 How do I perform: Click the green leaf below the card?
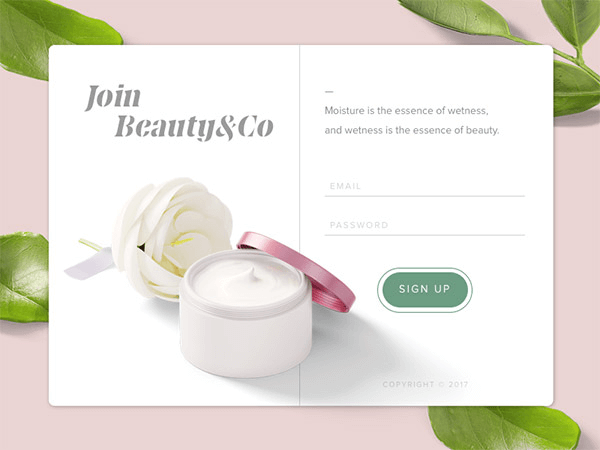[x=503, y=428]
